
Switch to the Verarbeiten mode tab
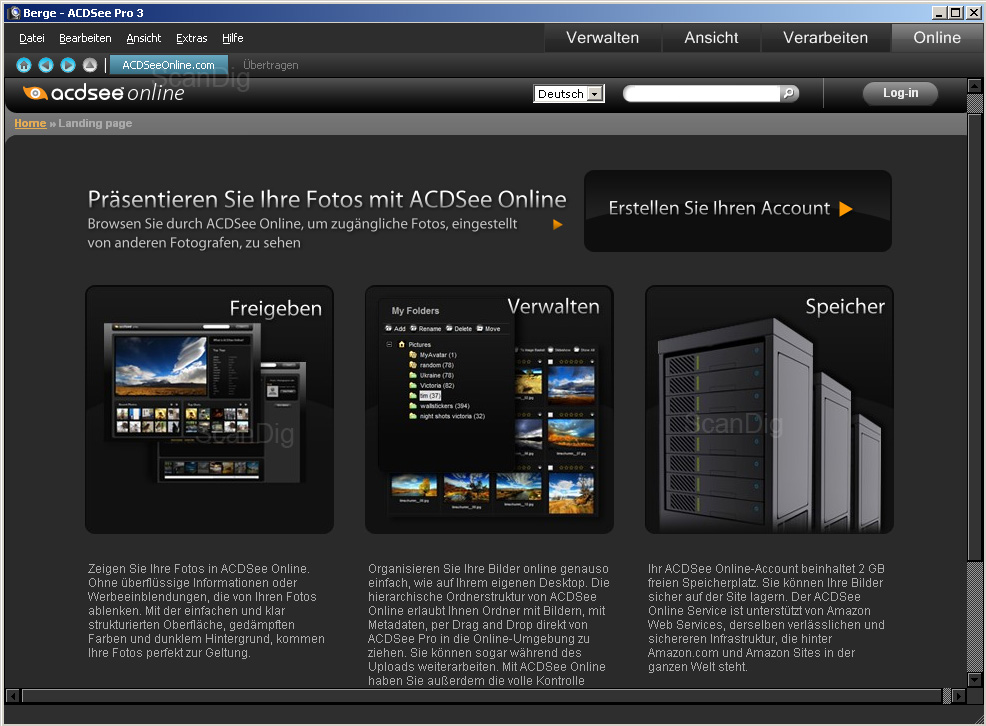pos(825,38)
